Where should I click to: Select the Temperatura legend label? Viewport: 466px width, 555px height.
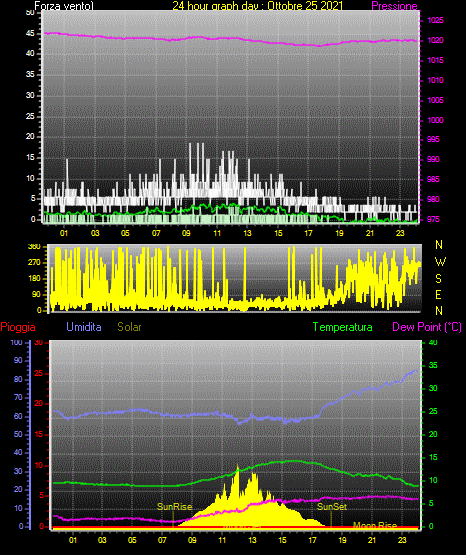pyautogui.click(x=343, y=327)
